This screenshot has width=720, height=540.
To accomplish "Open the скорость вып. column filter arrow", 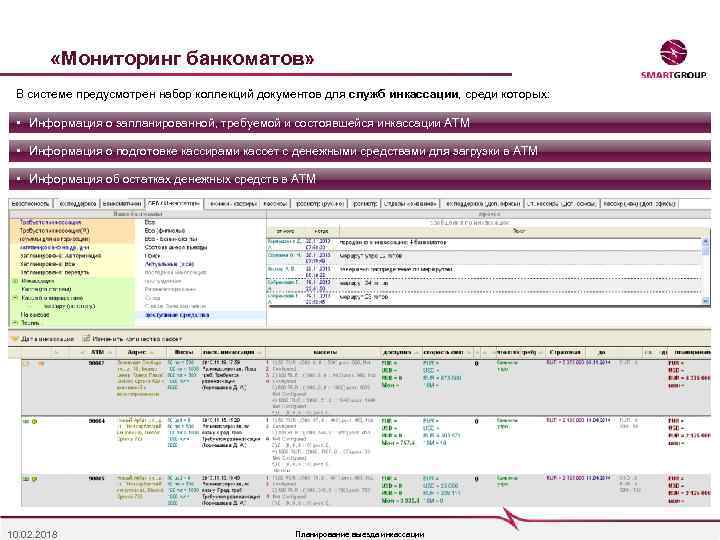I will coord(468,352).
